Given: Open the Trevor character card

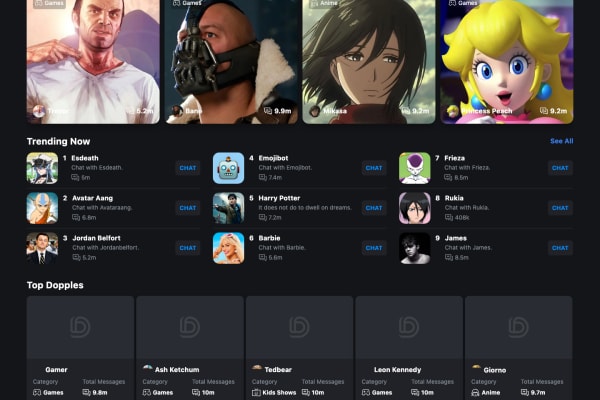Looking at the screenshot, I should point(93,62).
